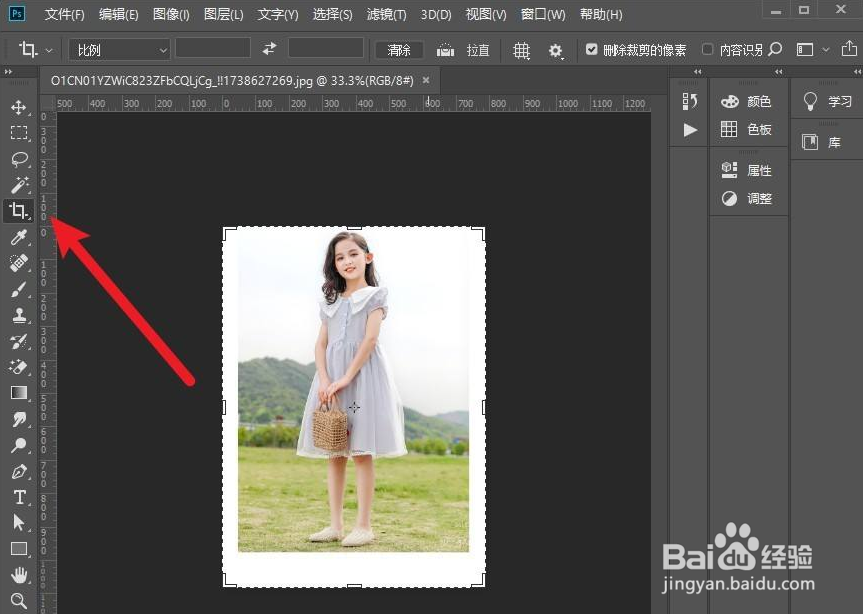
Task: Open the Properties panel
Action: point(746,171)
